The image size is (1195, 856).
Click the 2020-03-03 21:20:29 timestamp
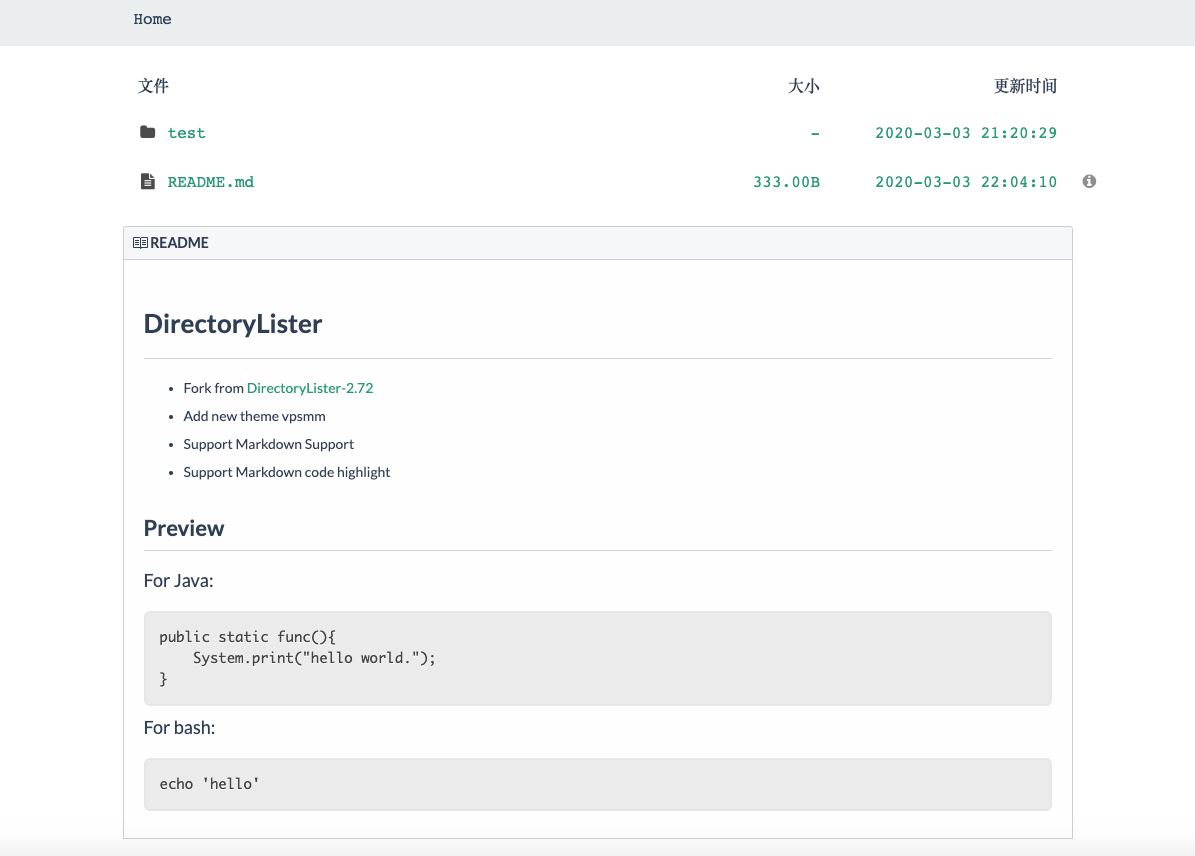[x=966, y=133]
